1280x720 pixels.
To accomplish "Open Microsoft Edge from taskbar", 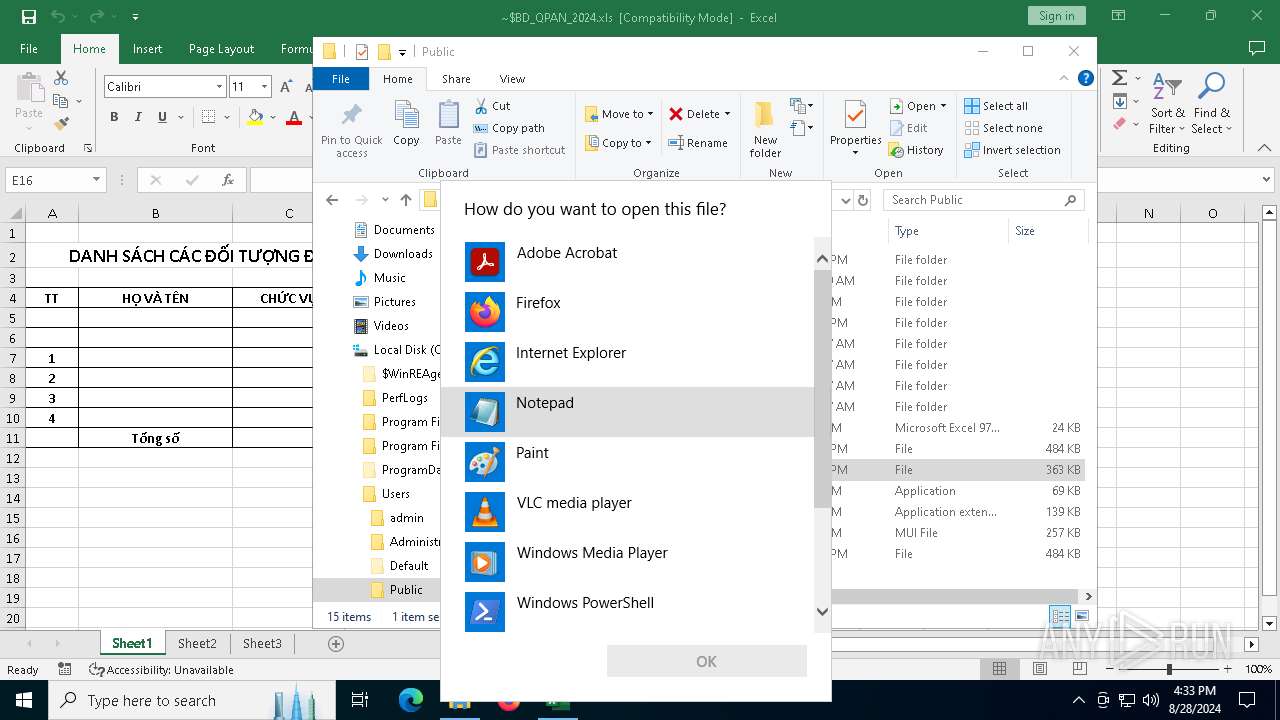I will click(411, 700).
